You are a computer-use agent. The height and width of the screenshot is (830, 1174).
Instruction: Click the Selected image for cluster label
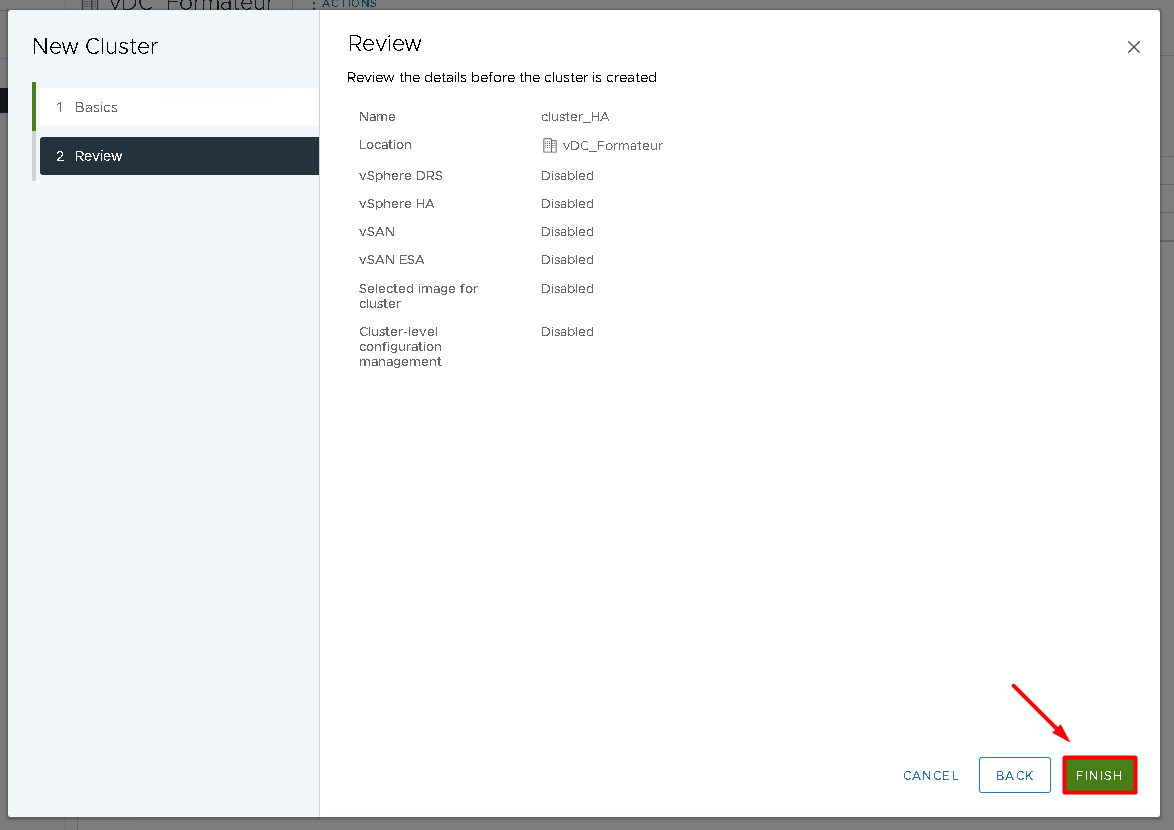coord(418,296)
